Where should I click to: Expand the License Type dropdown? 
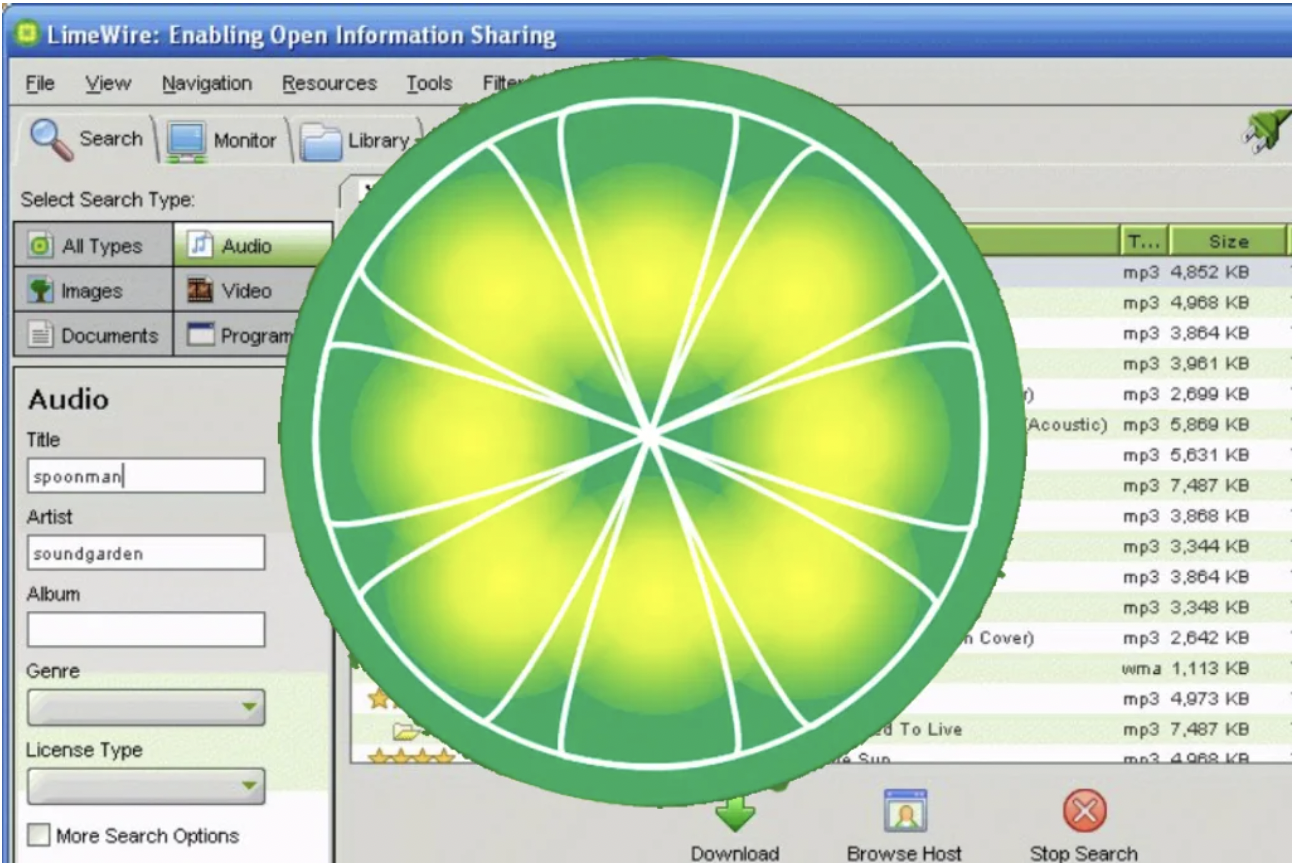(146, 786)
